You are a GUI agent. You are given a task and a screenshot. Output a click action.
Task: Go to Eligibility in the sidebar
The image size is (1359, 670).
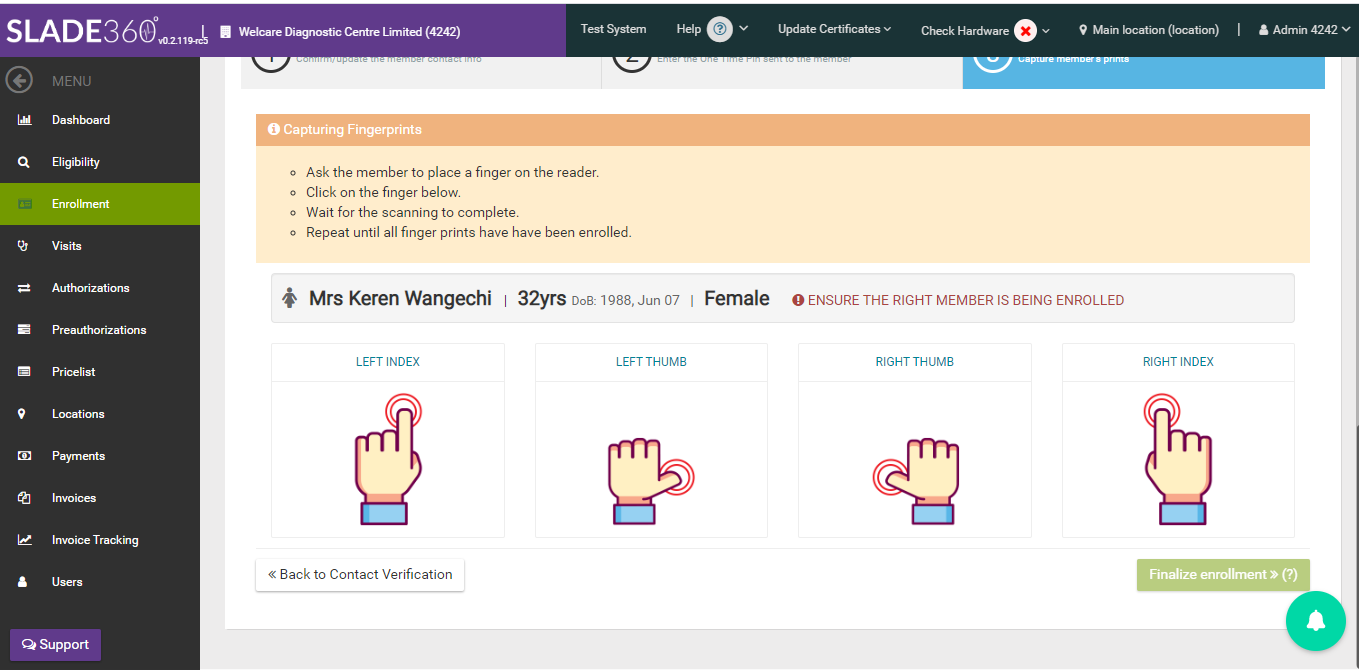pos(100,162)
